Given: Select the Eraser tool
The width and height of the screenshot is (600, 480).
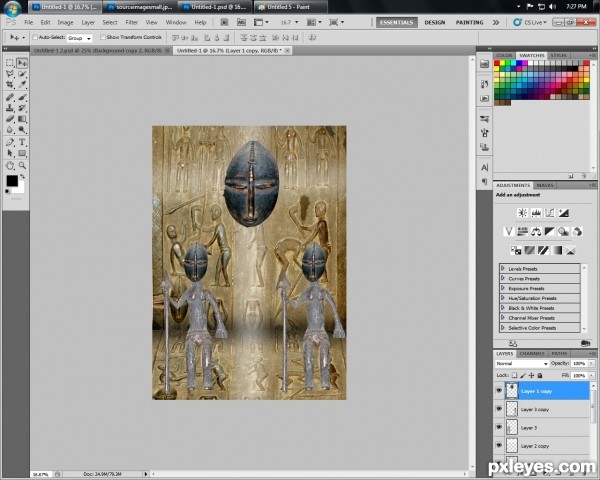Looking at the screenshot, I should pos(10,119).
